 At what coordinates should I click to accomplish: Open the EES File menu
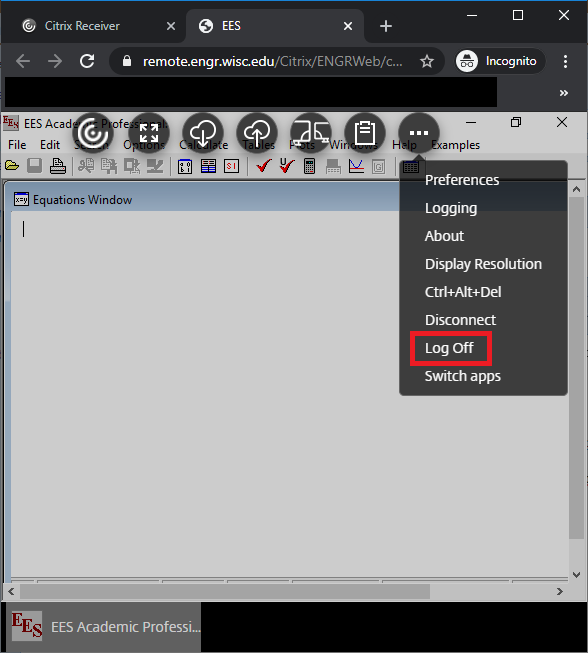pos(17,145)
